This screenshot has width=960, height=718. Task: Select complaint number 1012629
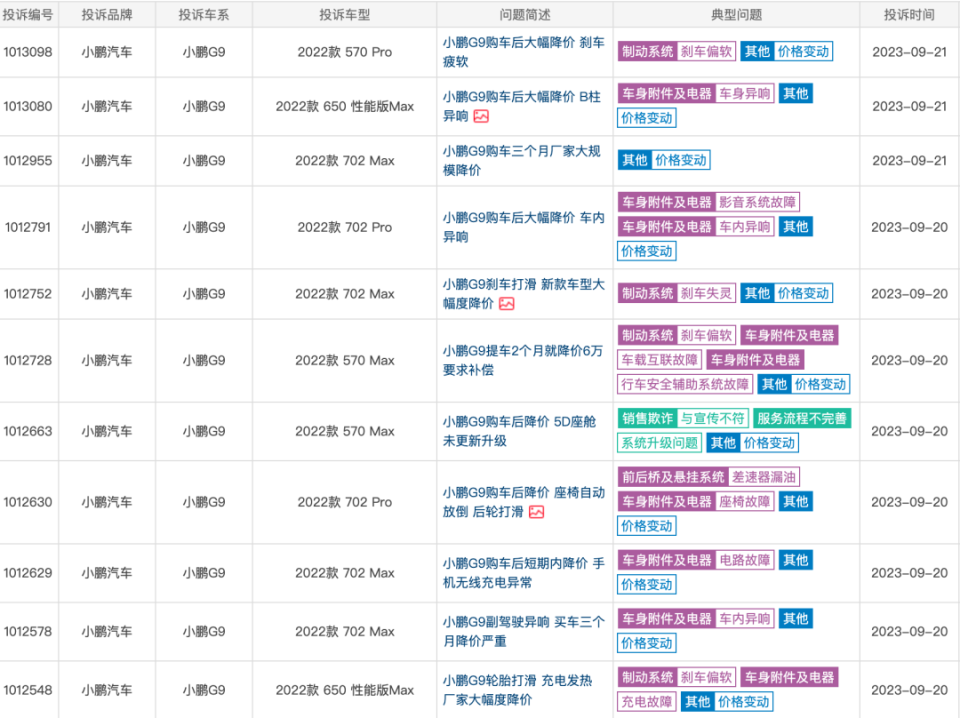[28, 573]
